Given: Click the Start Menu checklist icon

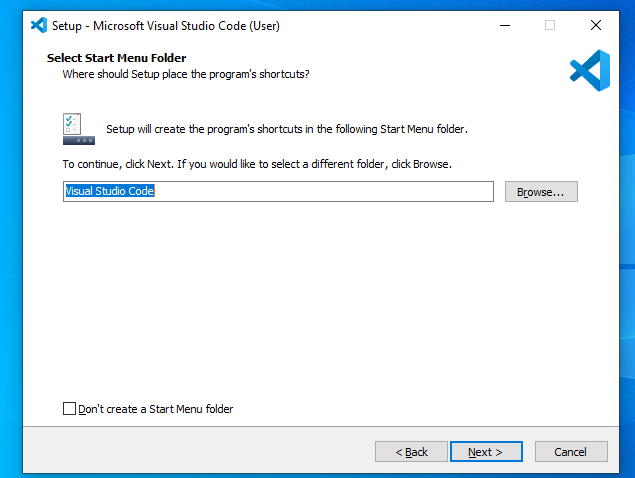Looking at the screenshot, I should coord(79,129).
